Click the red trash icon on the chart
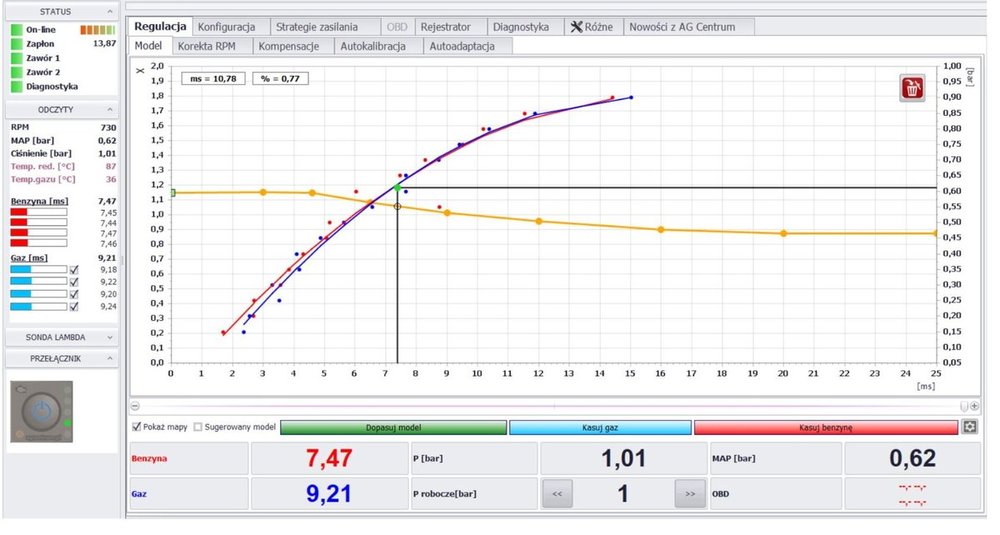 912,88
